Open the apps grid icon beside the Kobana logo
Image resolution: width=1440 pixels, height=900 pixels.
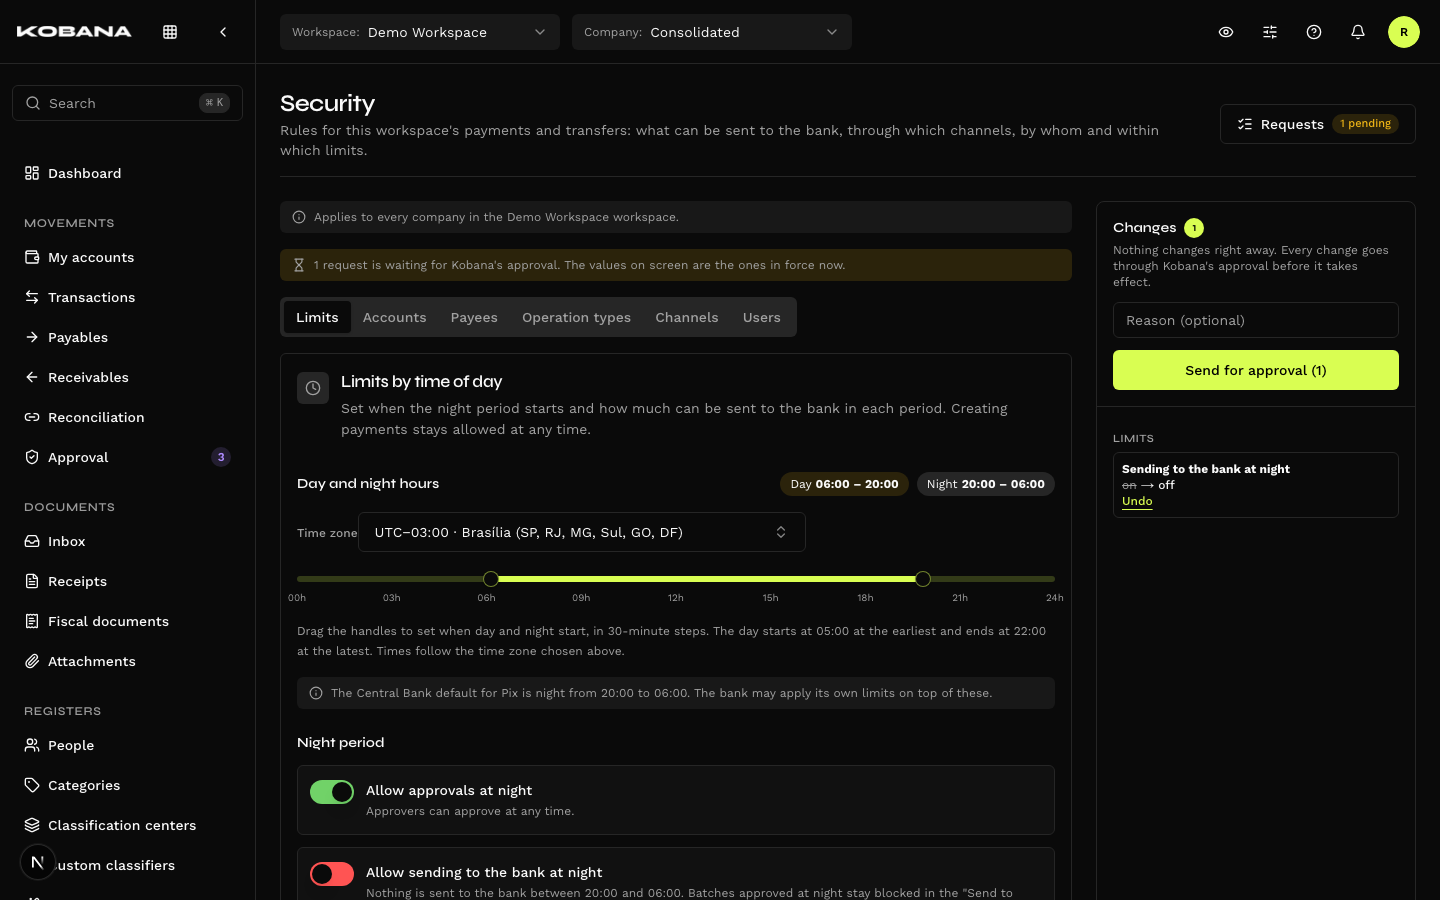170,32
